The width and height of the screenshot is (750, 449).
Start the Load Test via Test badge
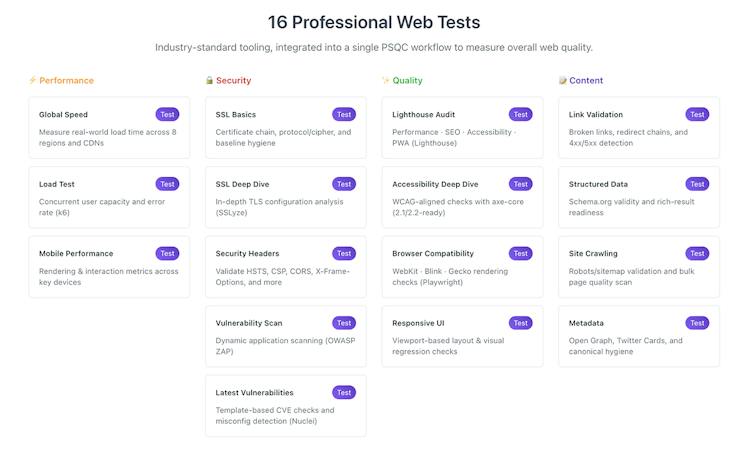pyautogui.click(x=167, y=184)
